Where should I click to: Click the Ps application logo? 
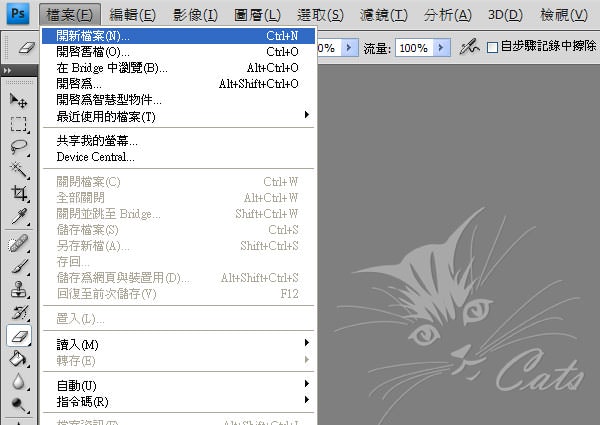coord(18,14)
